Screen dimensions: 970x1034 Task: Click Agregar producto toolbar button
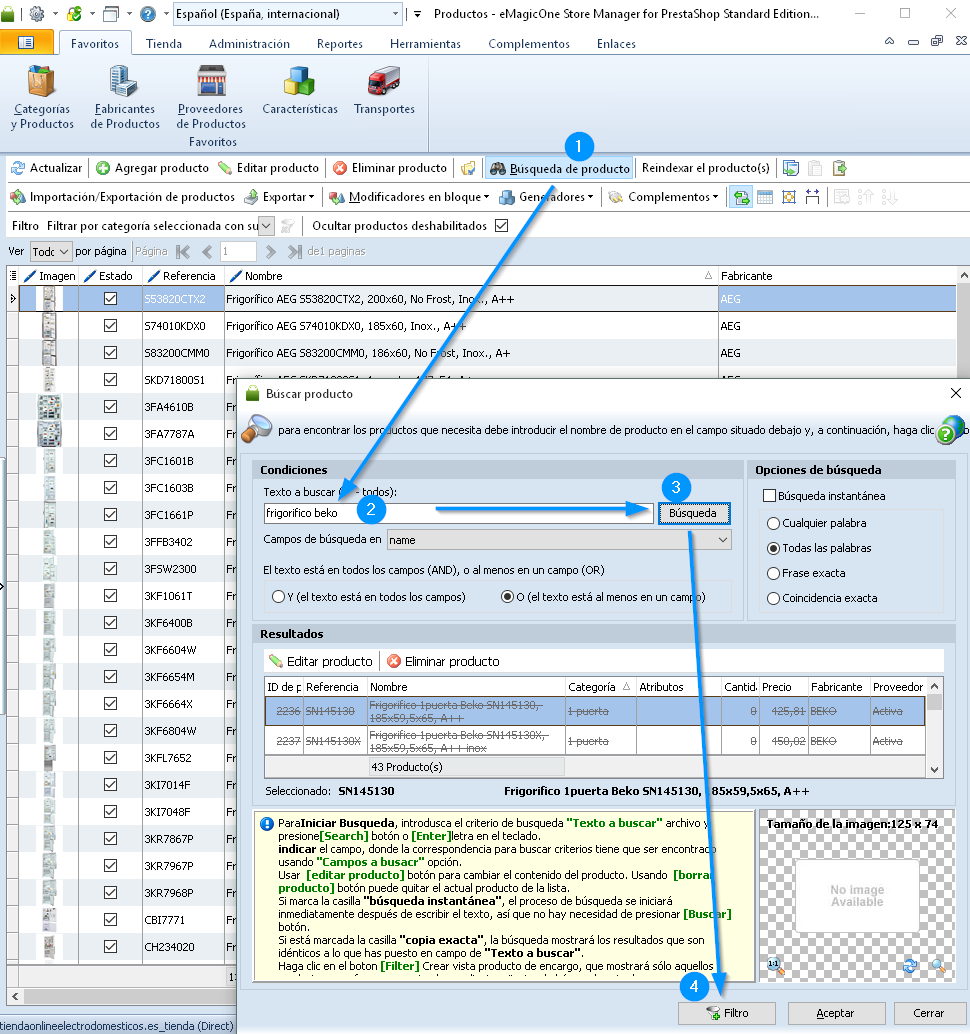tap(152, 168)
